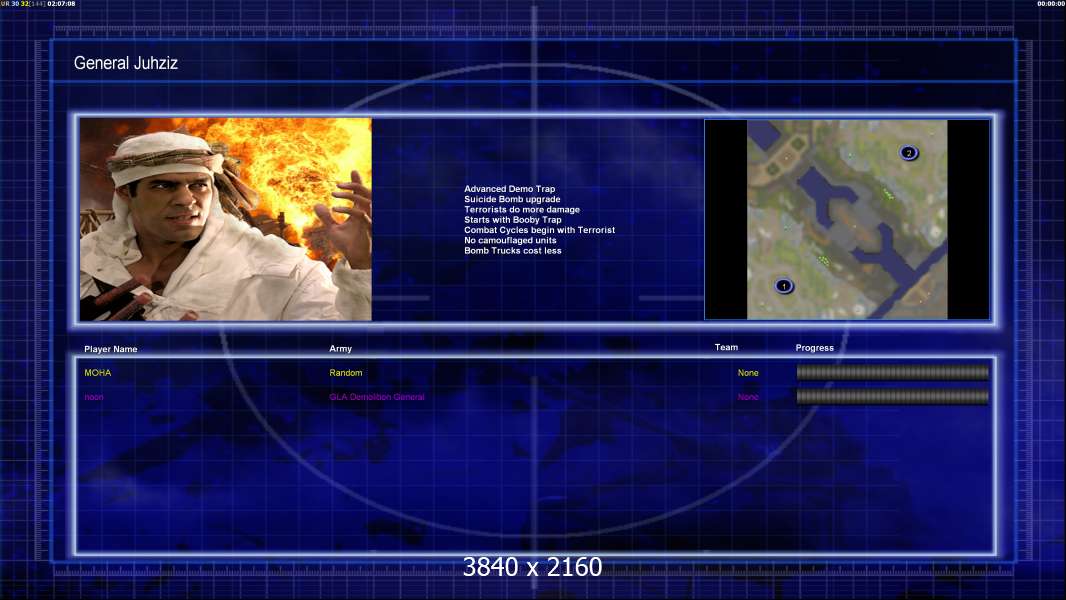Click the map preview thumbnail
Viewport: 1066px width, 600px height.
click(x=847, y=219)
